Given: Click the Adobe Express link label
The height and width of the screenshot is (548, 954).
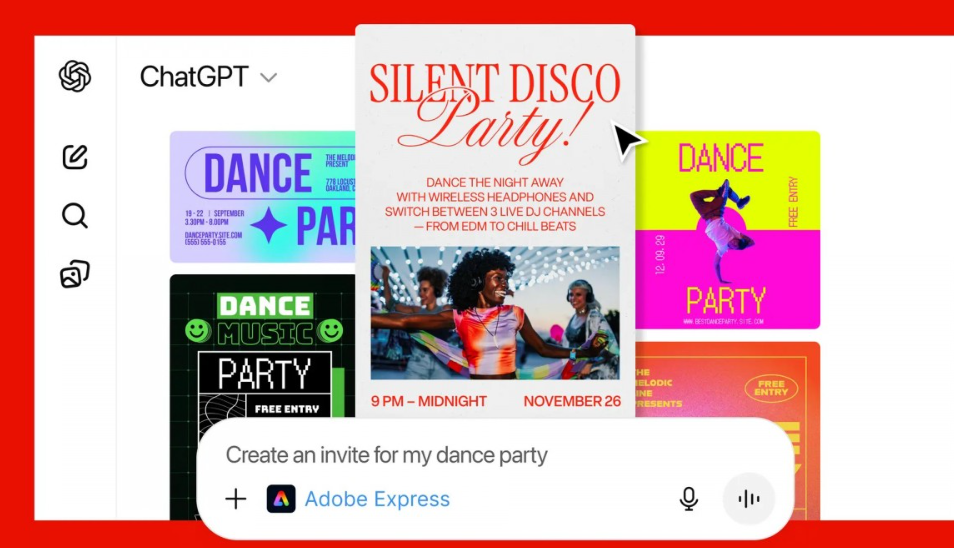Looking at the screenshot, I should (377, 499).
